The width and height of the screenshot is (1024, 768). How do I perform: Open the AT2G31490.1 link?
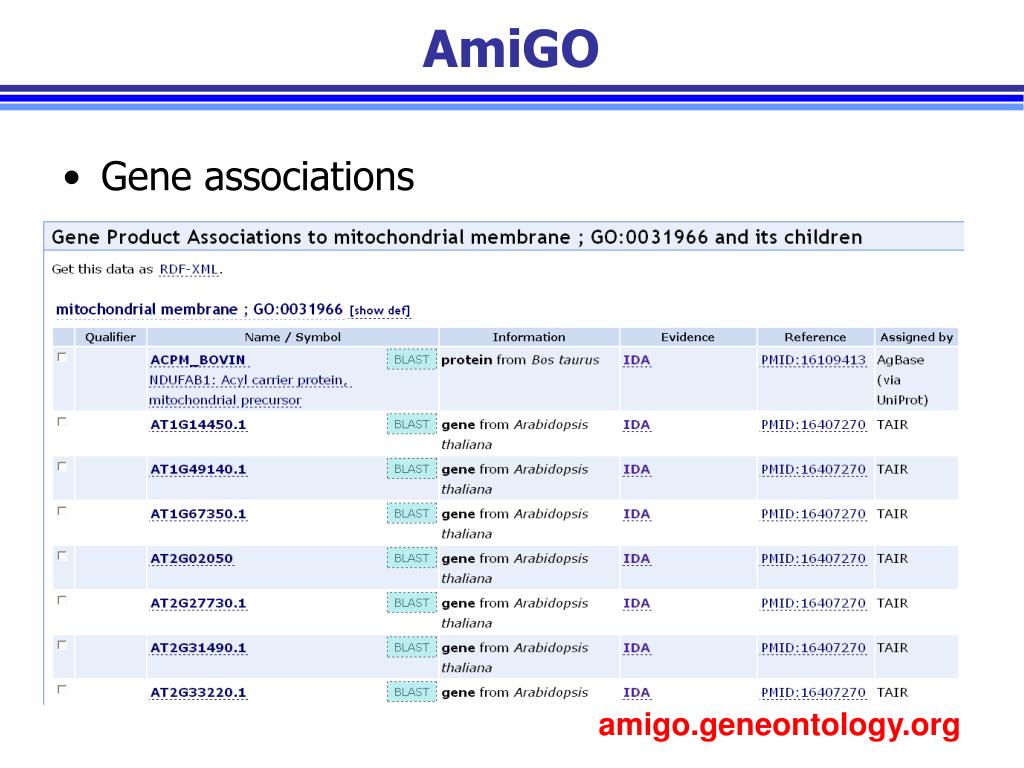[198, 648]
